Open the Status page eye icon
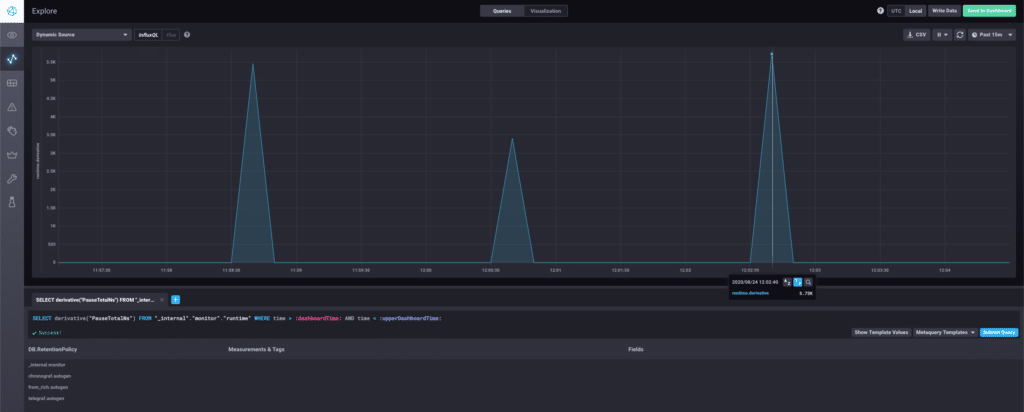The height and width of the screenshot is (412, 1024). point(12,35)
